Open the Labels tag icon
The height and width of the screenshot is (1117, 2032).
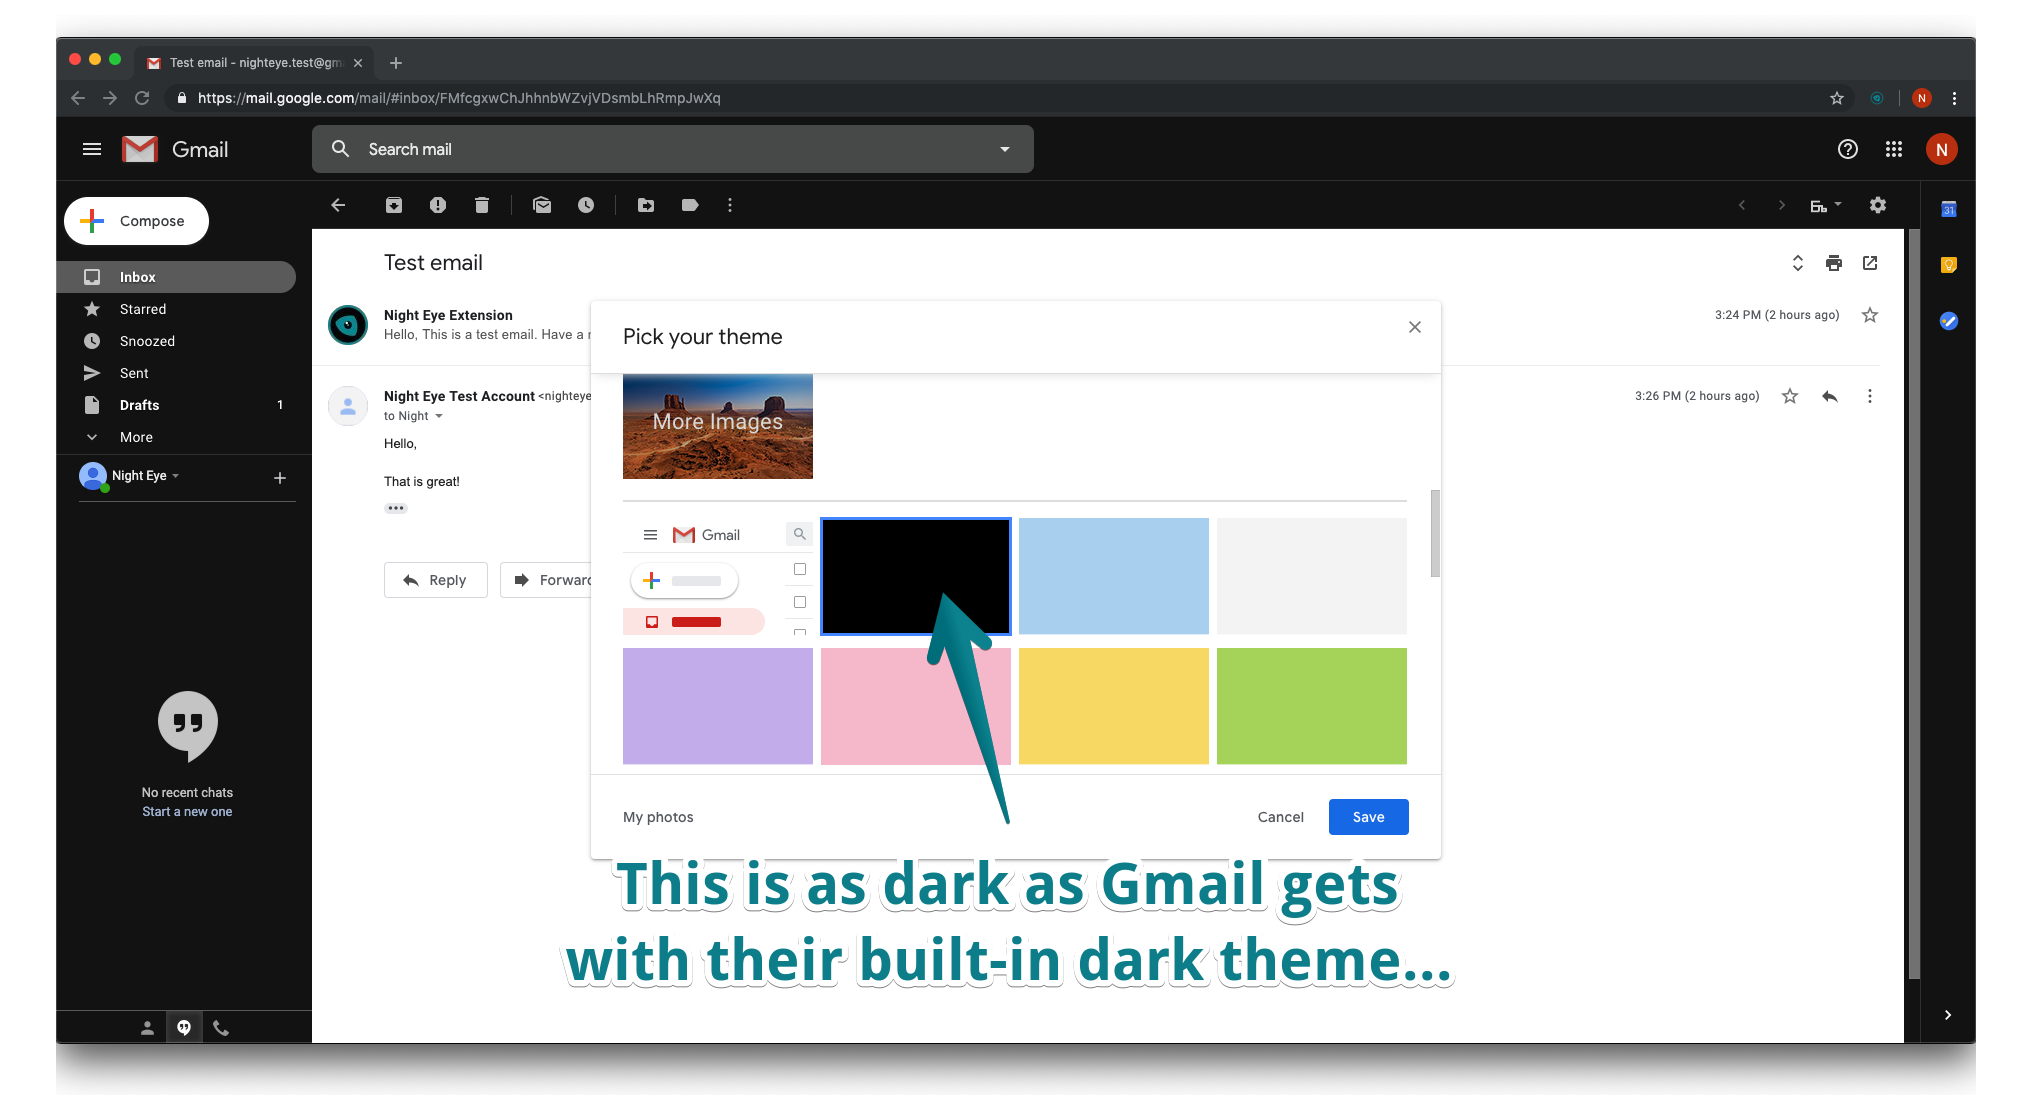(x=690, y=205)
